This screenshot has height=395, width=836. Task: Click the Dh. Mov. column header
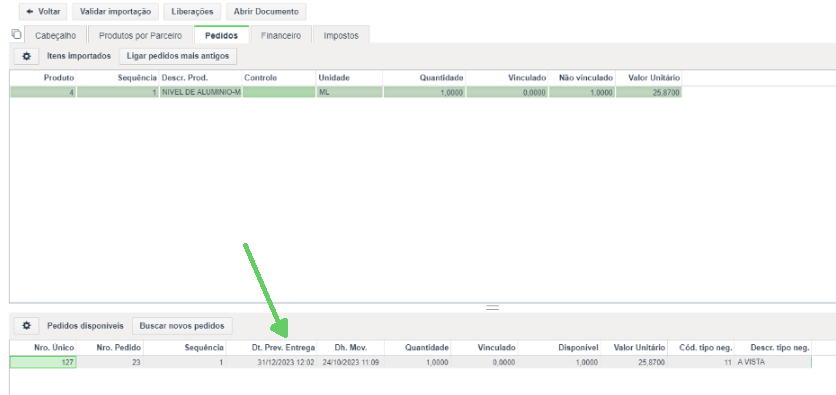coord(350,348)
